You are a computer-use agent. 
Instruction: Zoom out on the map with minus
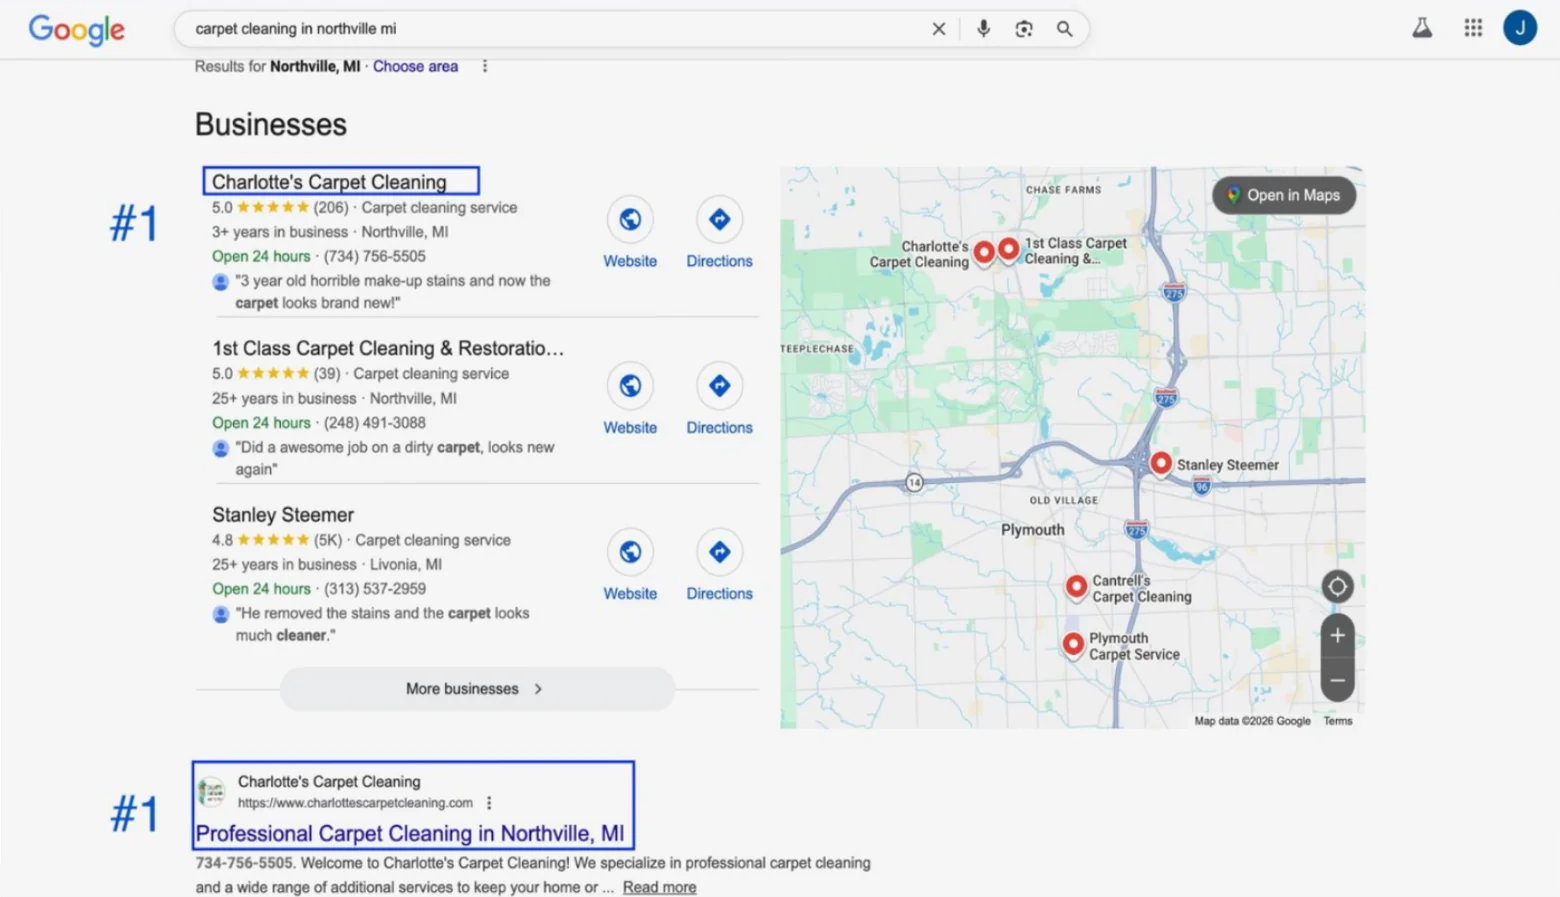[1337, 681]
